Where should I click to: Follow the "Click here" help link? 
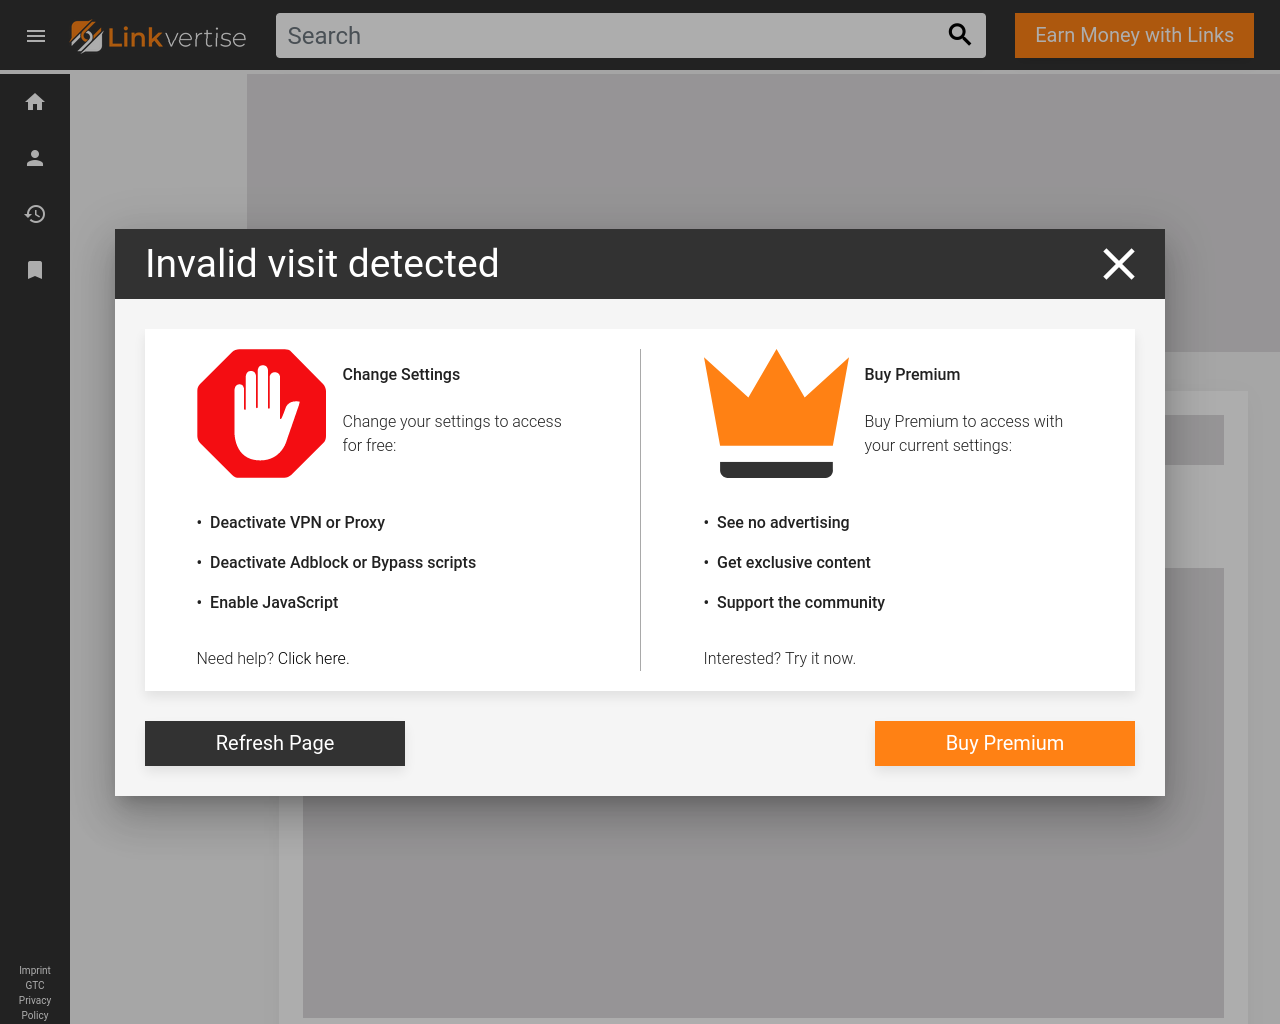click(x=312, y=658)
